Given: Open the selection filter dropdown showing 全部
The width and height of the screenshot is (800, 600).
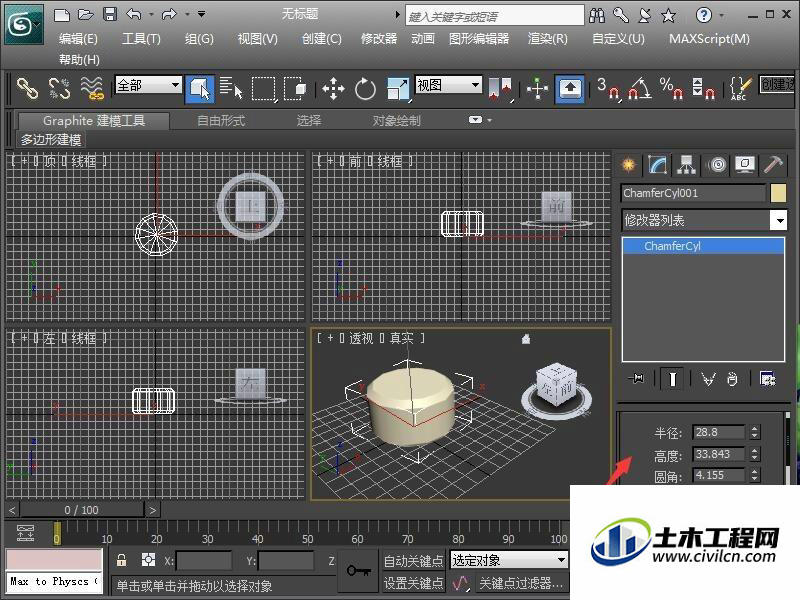Looking at the screenshot, I should 148,85.
